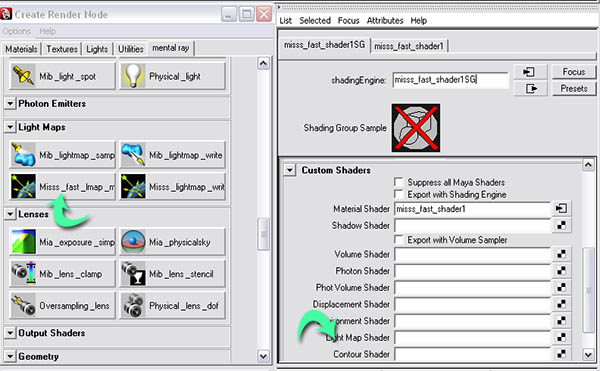
Task: Click the Phot Volume Shader map button
Action: click(561, 287)
